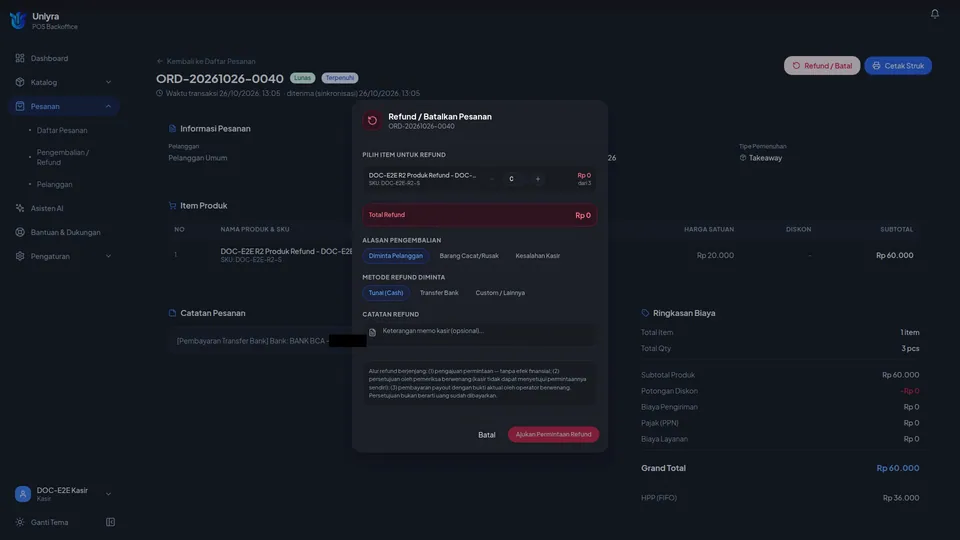The image size is (960, 540).
Task: Click Potongan Diskon value -Rp 0
Action: coord(910,391)
